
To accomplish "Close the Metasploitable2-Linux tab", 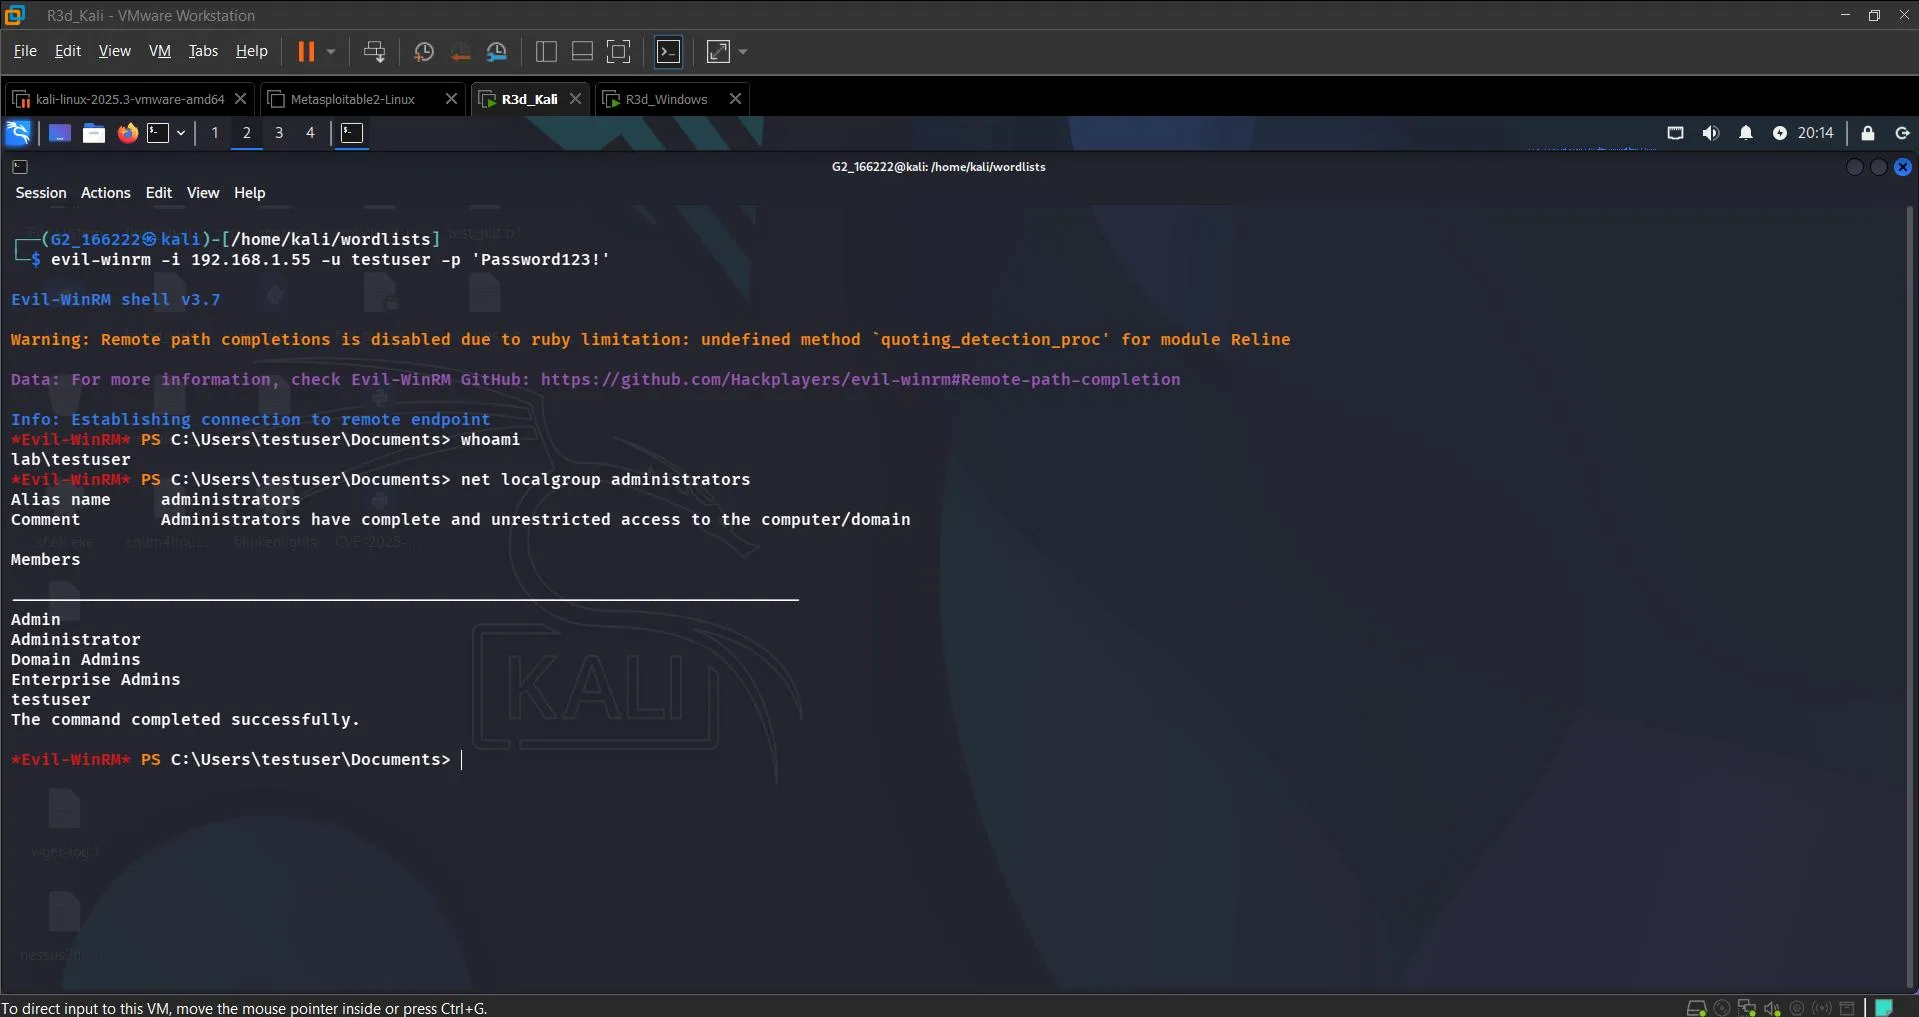I will 451,99.
